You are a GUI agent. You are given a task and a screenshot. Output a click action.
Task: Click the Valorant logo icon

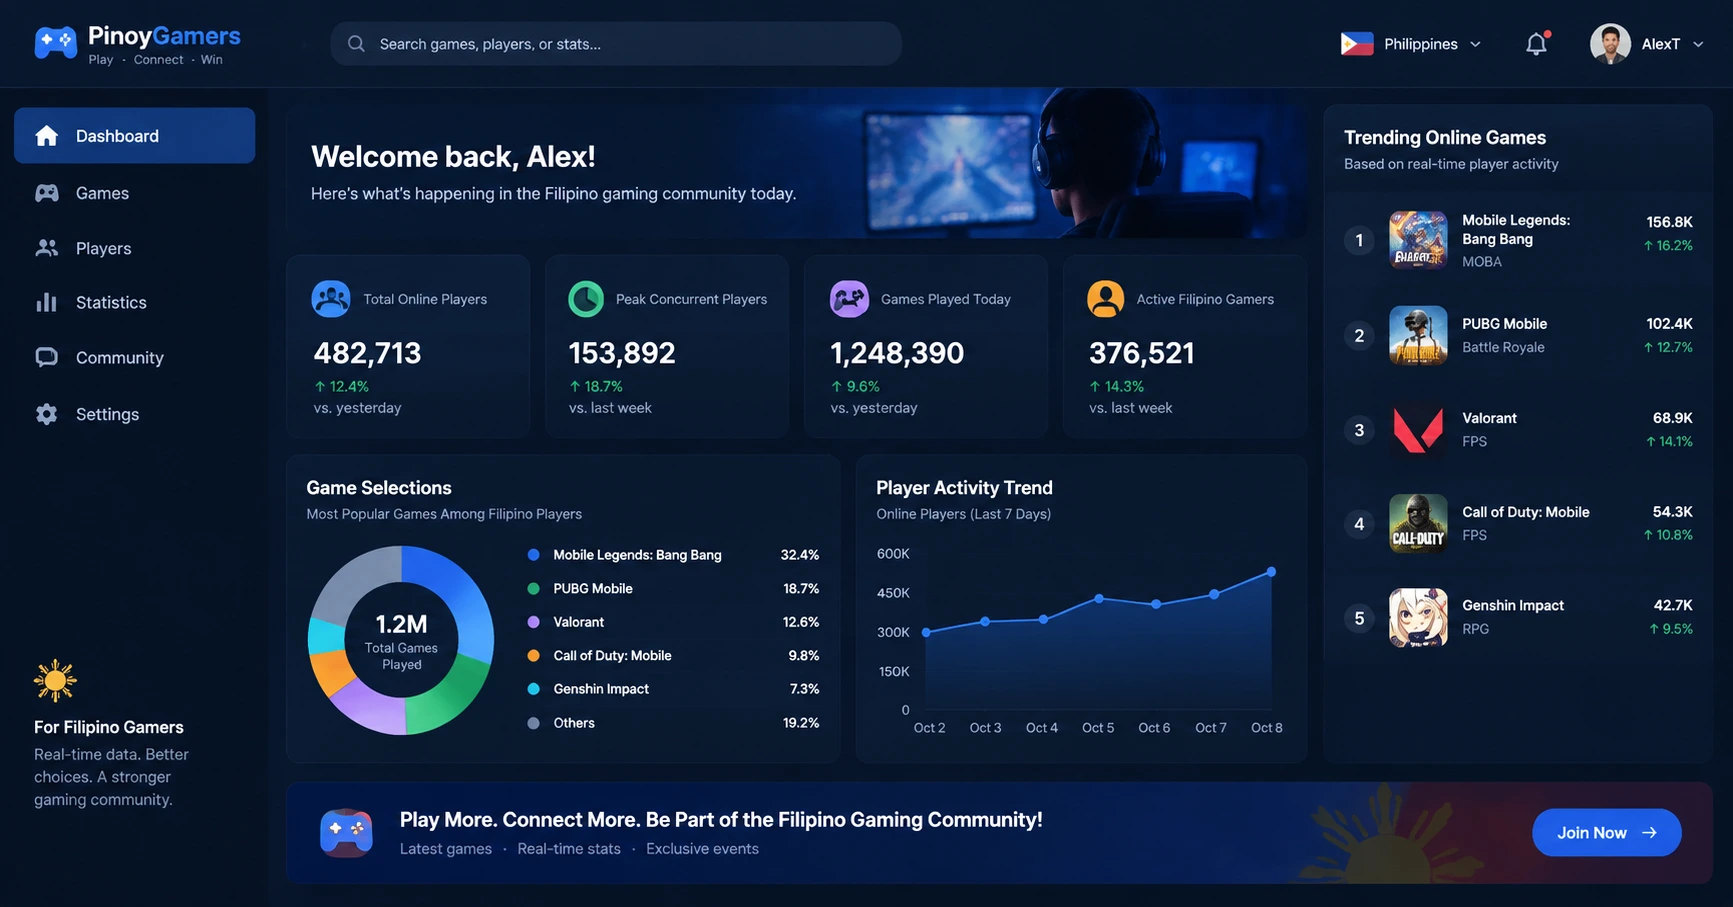(1418, 430)
